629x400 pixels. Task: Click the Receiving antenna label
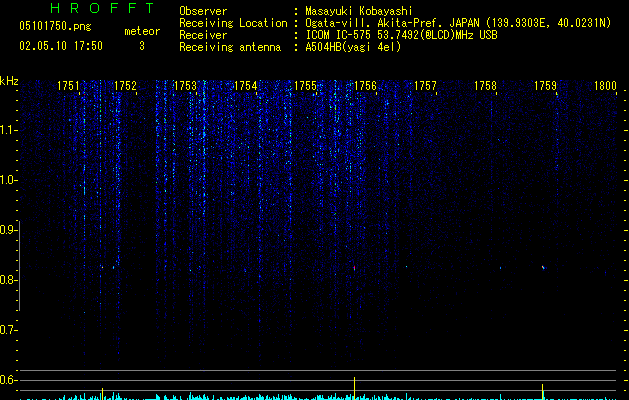coord(230,47)
